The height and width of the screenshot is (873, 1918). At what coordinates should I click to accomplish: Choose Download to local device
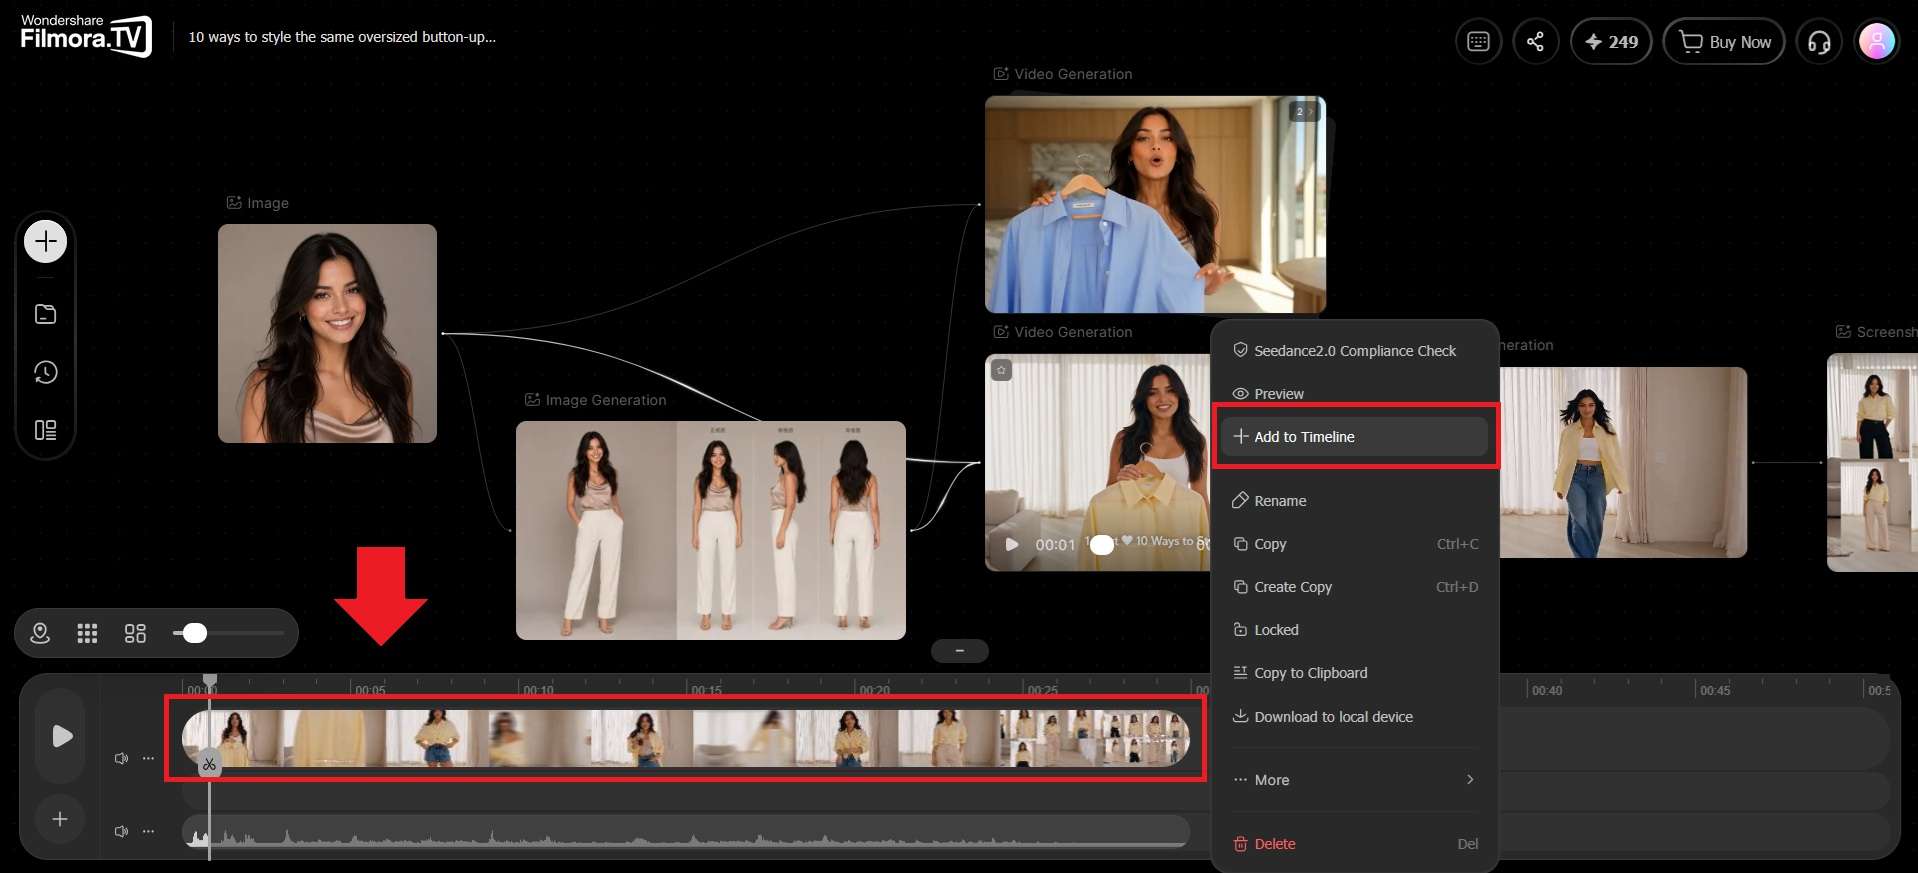1354,717
